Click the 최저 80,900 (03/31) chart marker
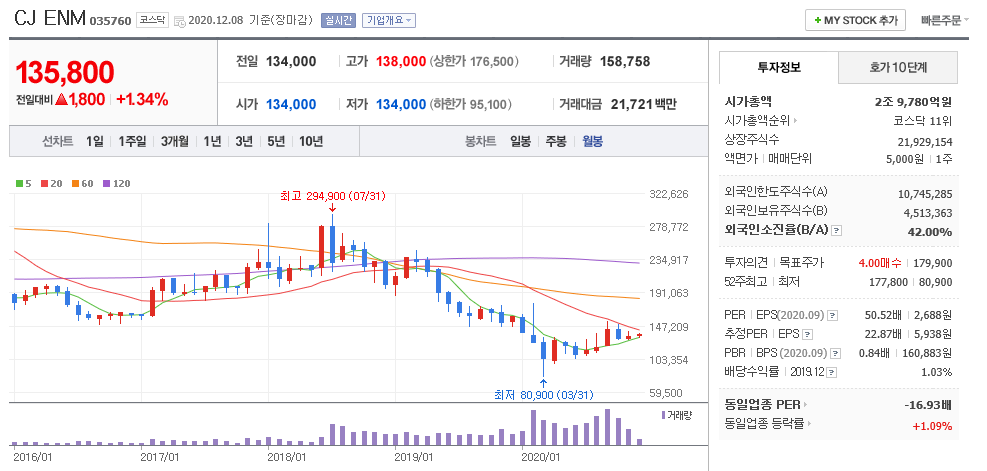 tap(544, 395)
